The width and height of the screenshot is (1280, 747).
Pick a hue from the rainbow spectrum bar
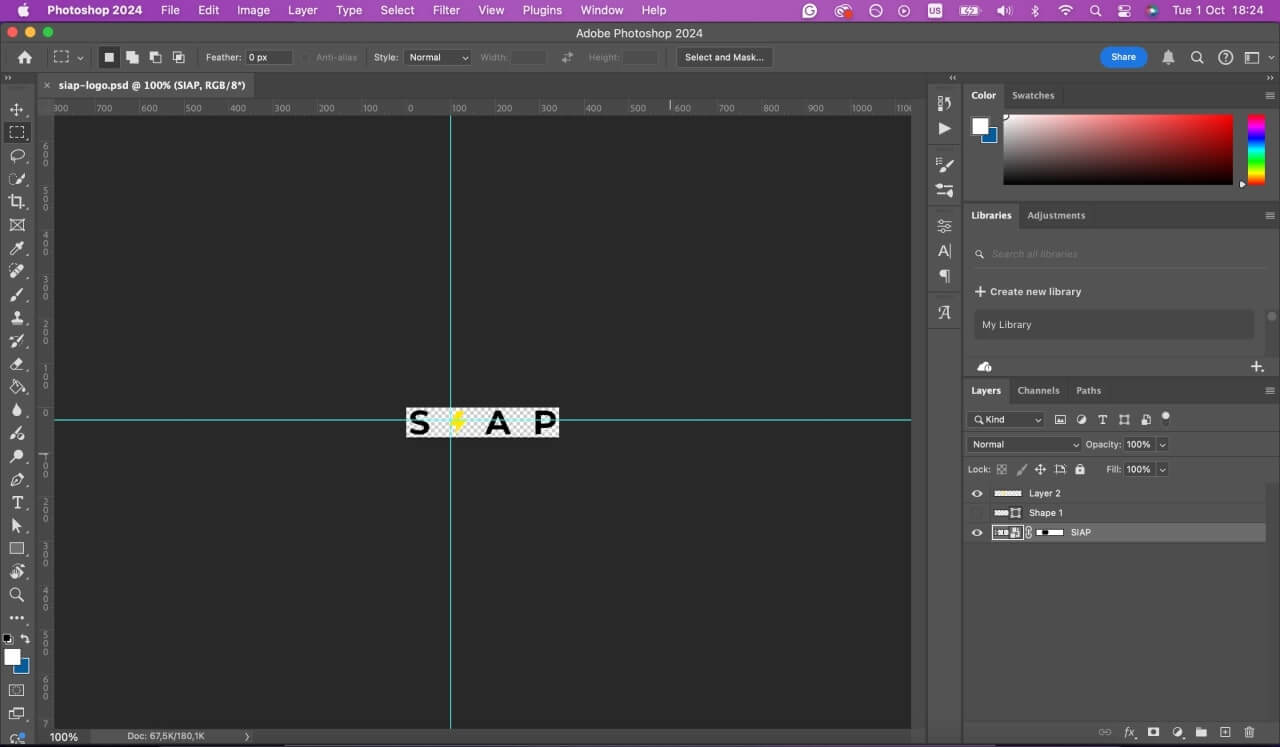click(1254, 150)
